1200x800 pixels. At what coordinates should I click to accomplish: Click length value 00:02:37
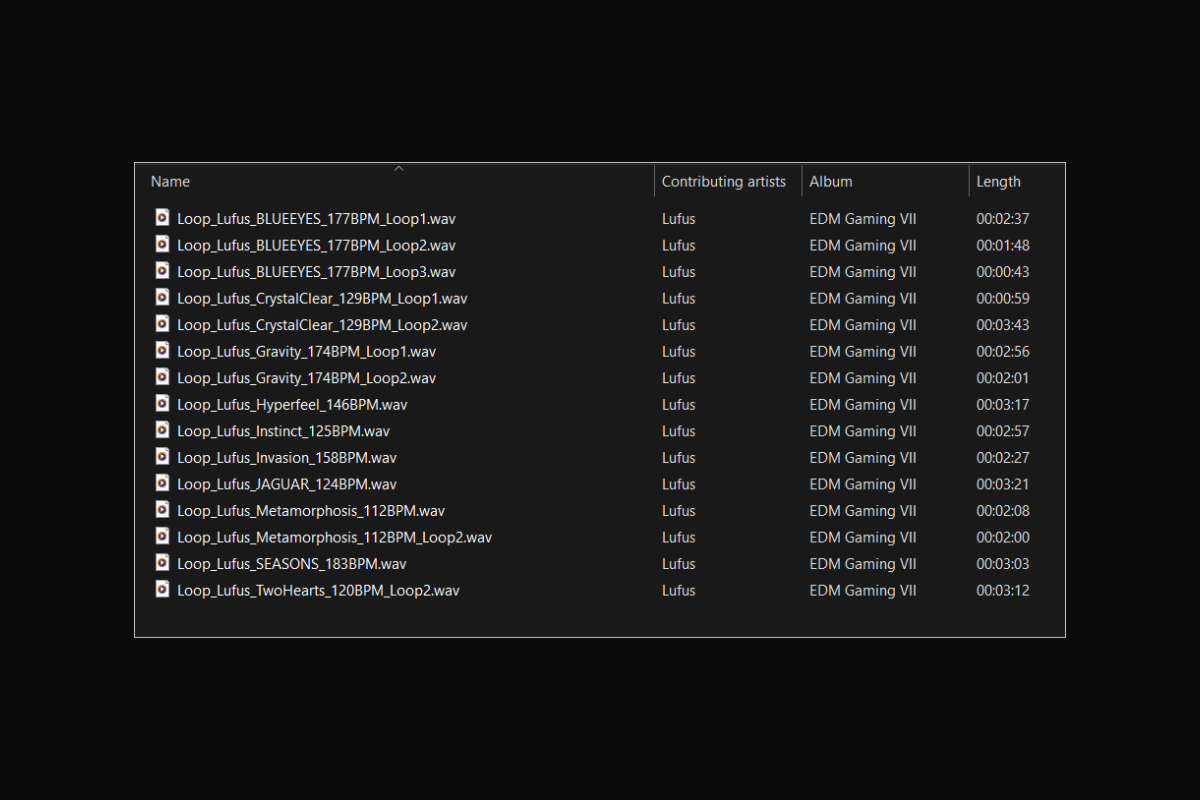click(1003, 219)
